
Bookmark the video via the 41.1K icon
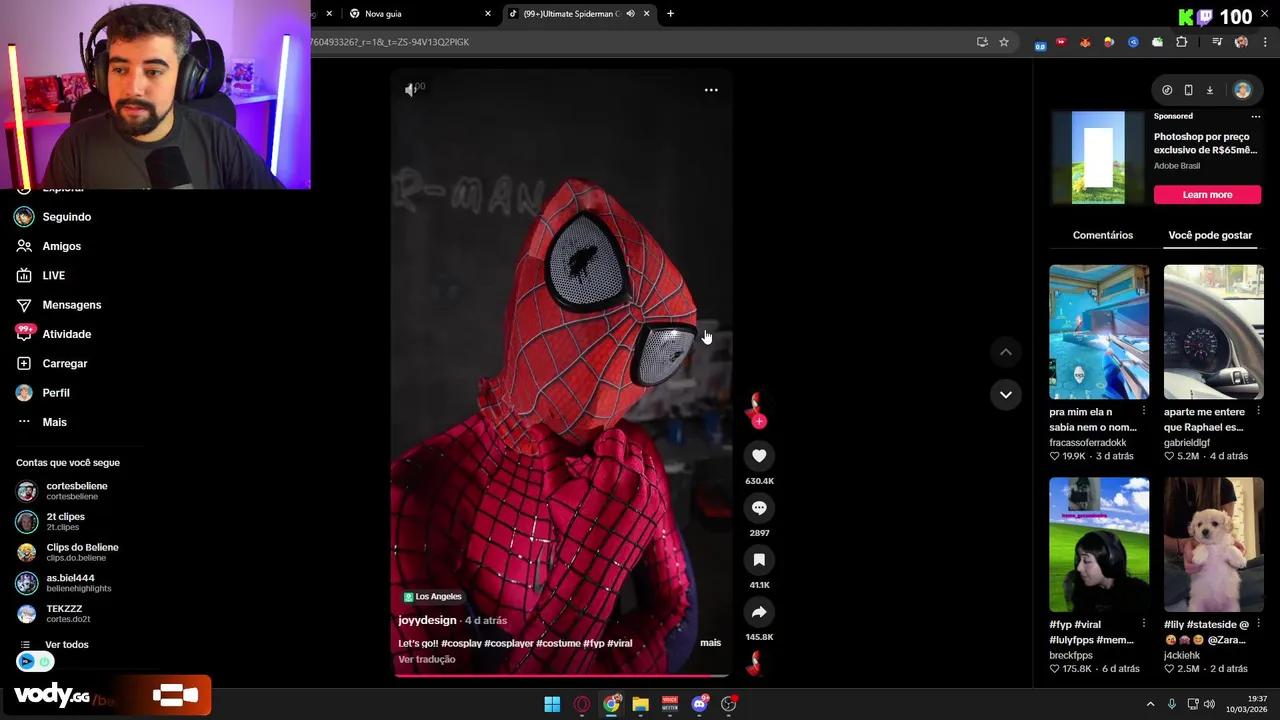pyautogui.click(x=759, y=560)
